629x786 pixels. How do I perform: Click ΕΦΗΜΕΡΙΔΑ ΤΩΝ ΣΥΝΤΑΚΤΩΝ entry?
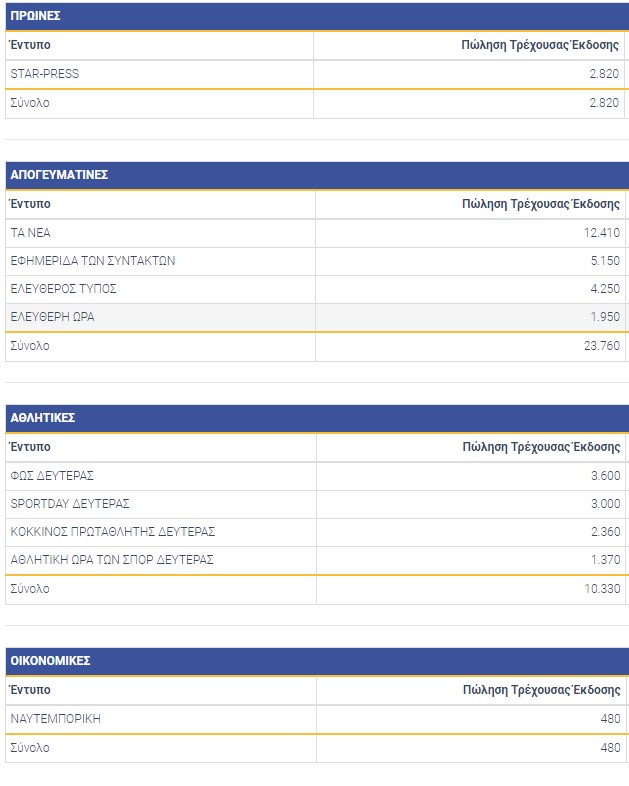(92, 261)
